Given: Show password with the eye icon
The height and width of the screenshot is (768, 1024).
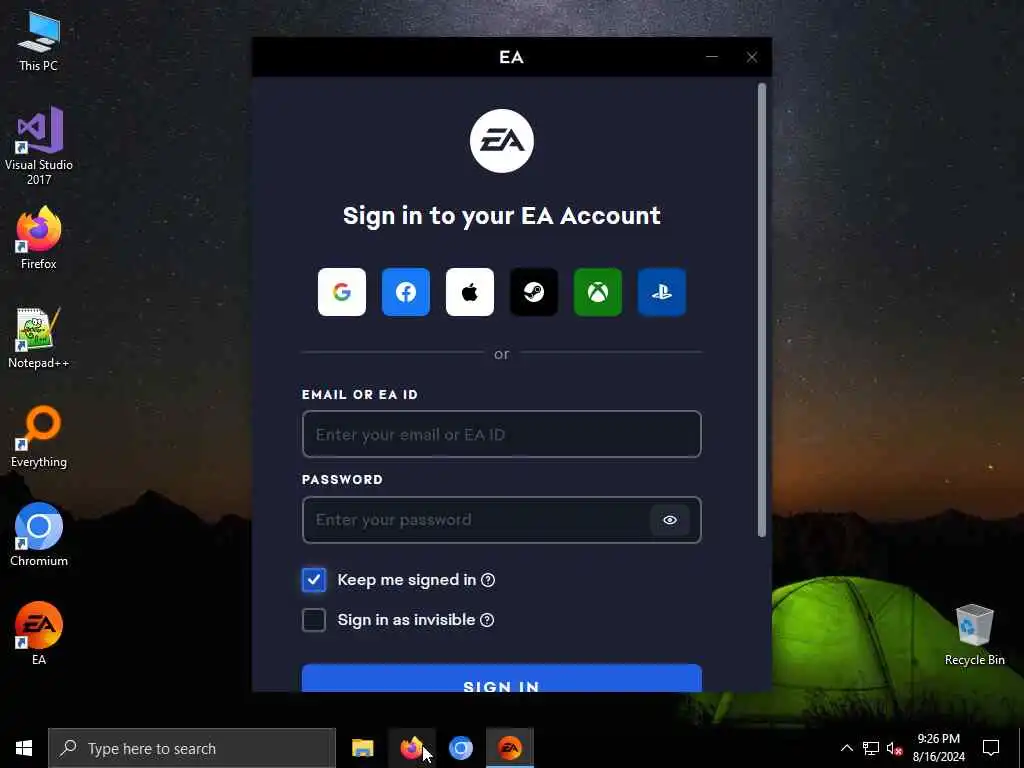Looking at the screenshot, I should click(669, 520).
